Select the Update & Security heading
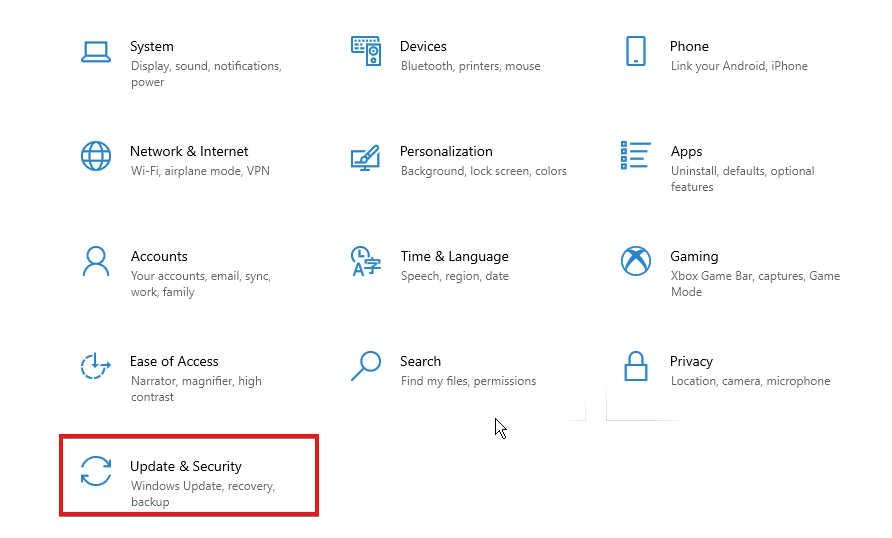Screen dimensions: 892x538 click(186, 466)
